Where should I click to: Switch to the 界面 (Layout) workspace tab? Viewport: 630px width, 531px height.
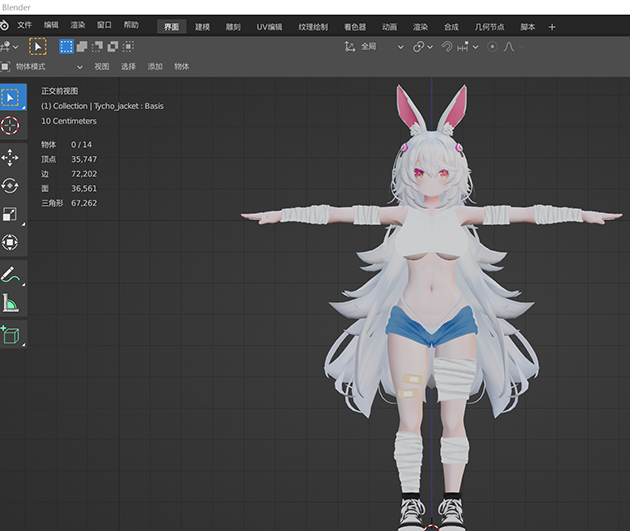[x=172, y=27]
